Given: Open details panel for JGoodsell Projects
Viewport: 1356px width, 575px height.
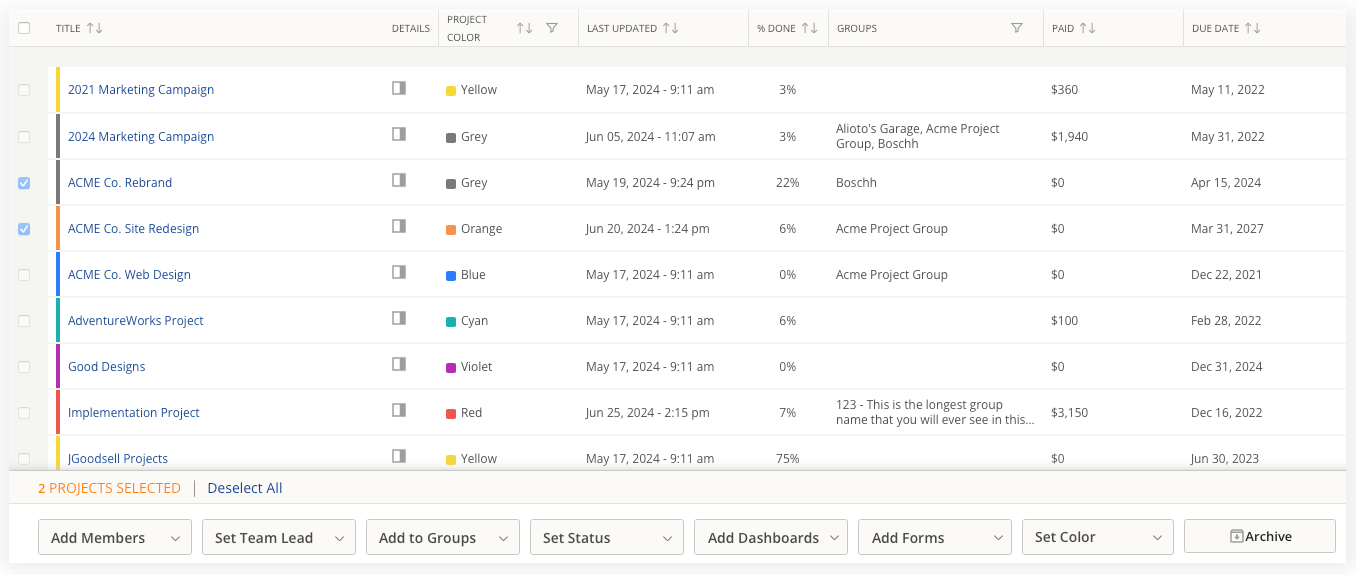Looking at the screenshot, I should point(399,456).
